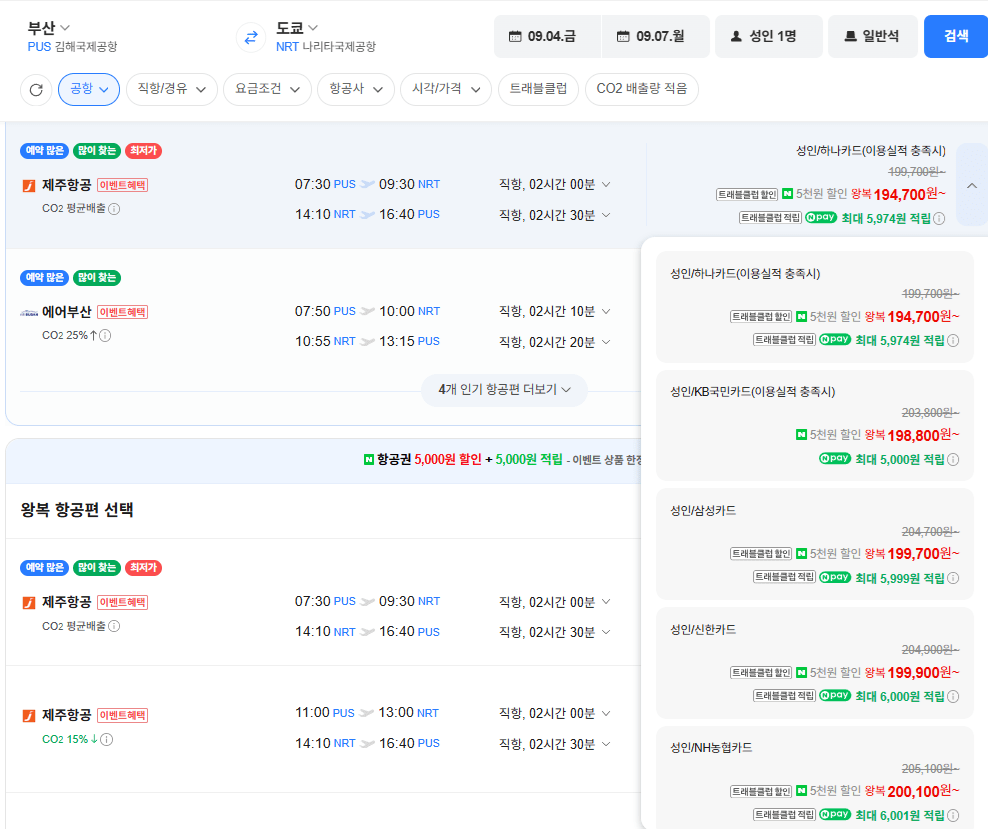Click info icon beside 최대 6,001원 적립

(953, 815)
